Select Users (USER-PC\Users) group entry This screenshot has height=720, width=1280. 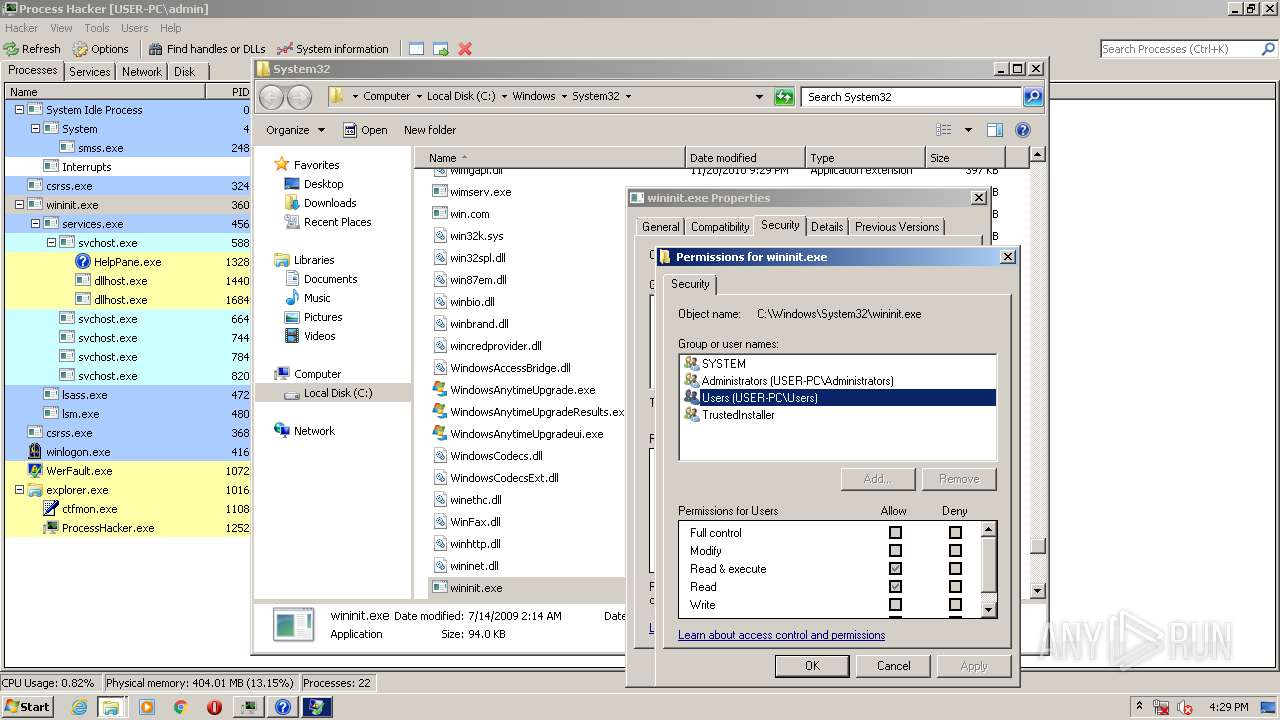coord(837,398)
